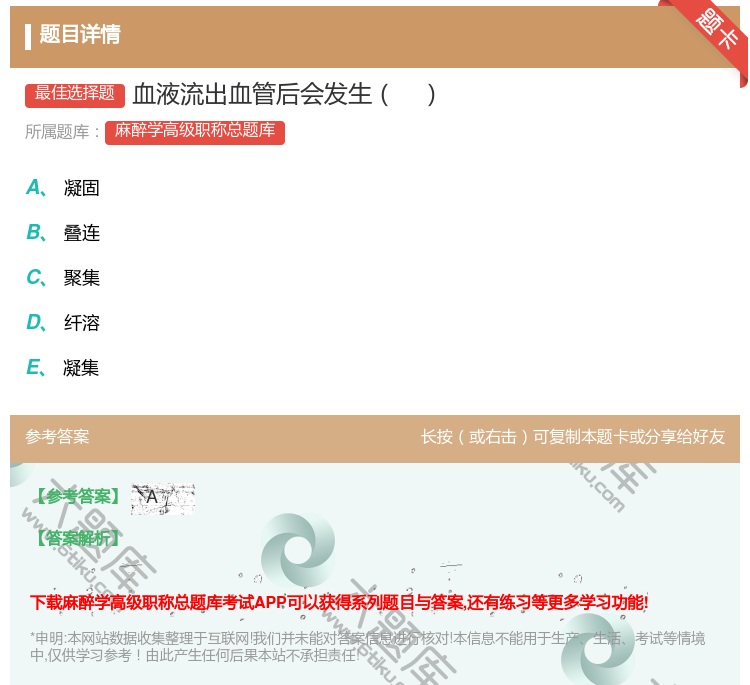Click the question text 血液流出血管后会发生
This screenshot has height=685, width=750.
coord(284,94)
